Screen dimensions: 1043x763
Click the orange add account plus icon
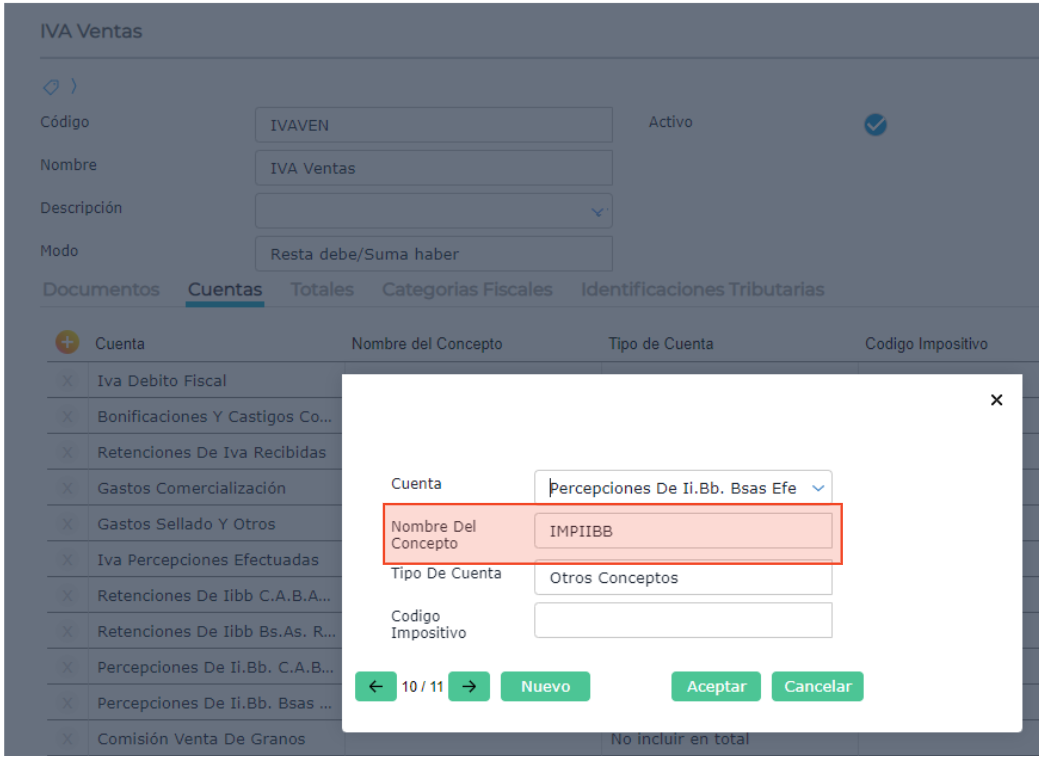pyautogui.click(x=67, y=343)
